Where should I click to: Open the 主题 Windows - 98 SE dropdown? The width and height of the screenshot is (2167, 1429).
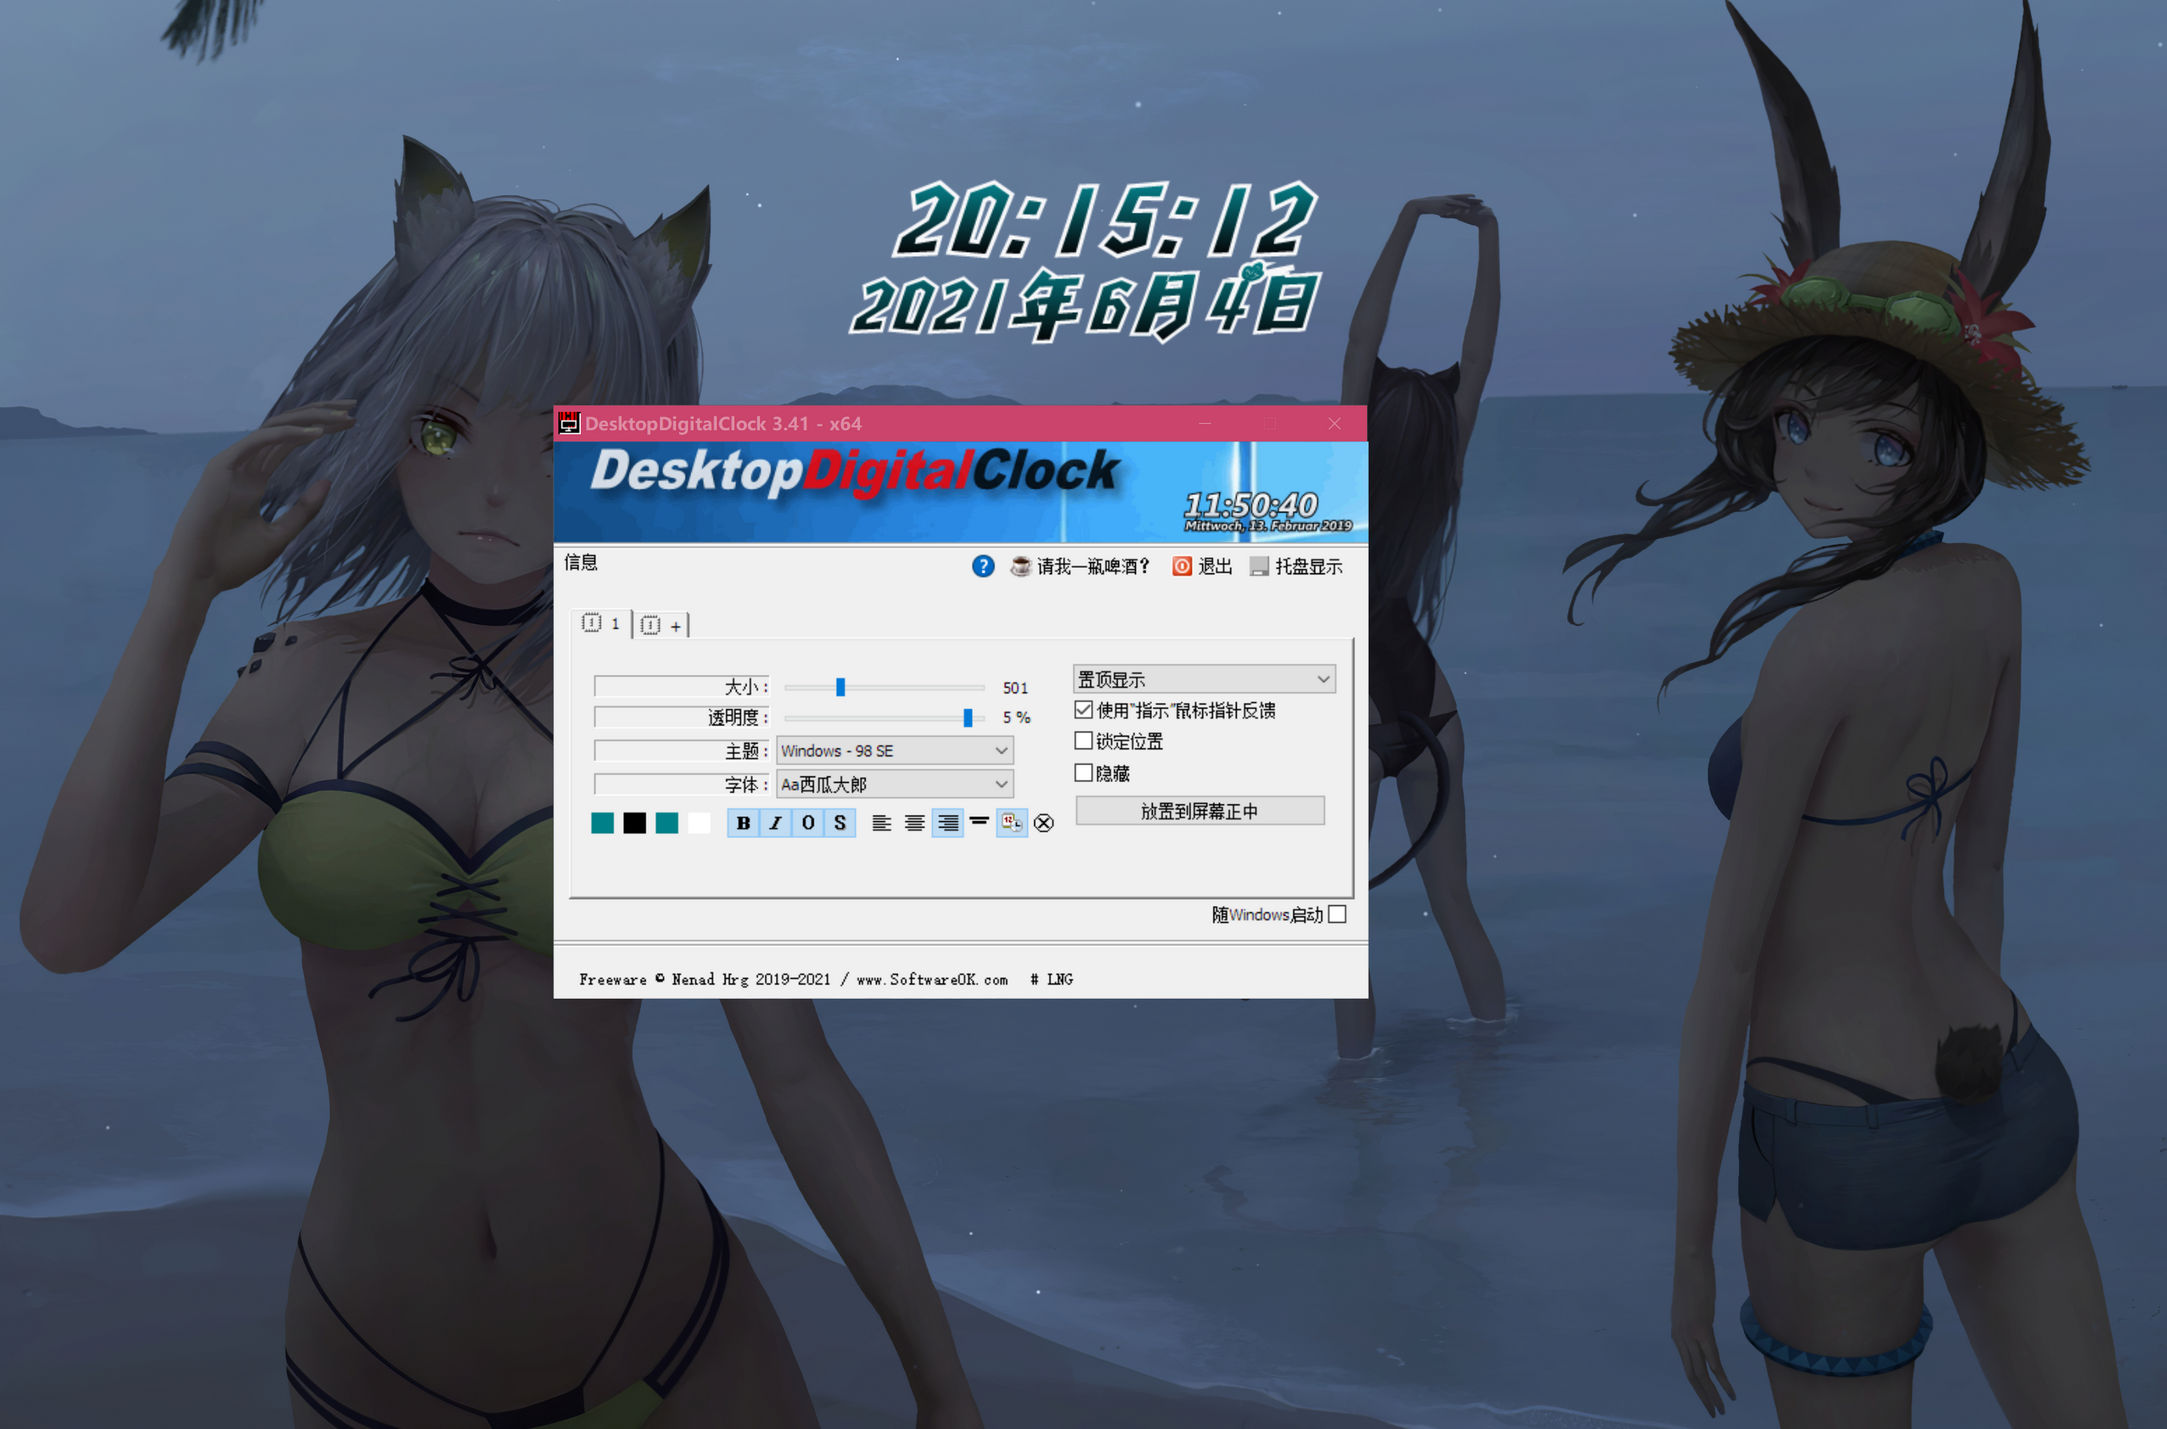(894, 751)
